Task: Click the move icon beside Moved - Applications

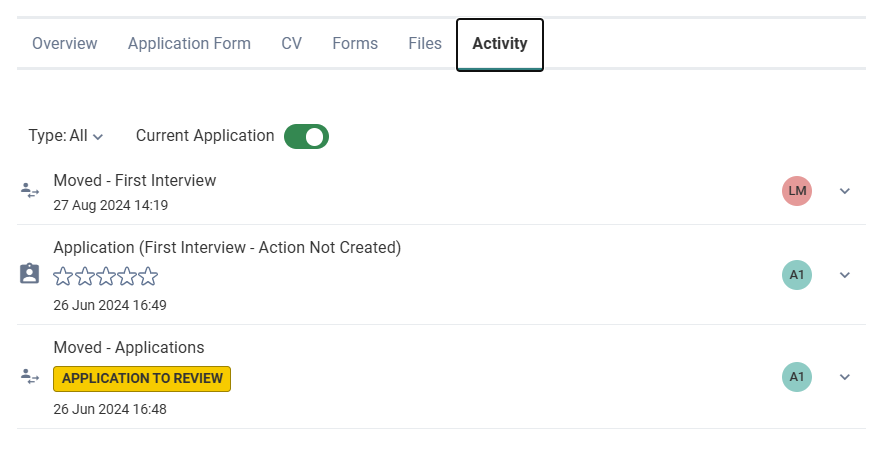Action: tap(30, 376)
